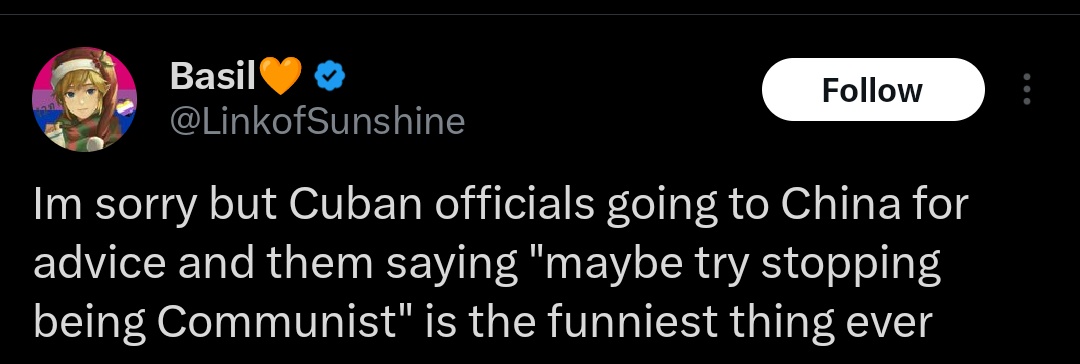Open the @LinkofSunshine handle link
Image resolution: width=1080 pixels, height=364 pixels.
[317, 122]
